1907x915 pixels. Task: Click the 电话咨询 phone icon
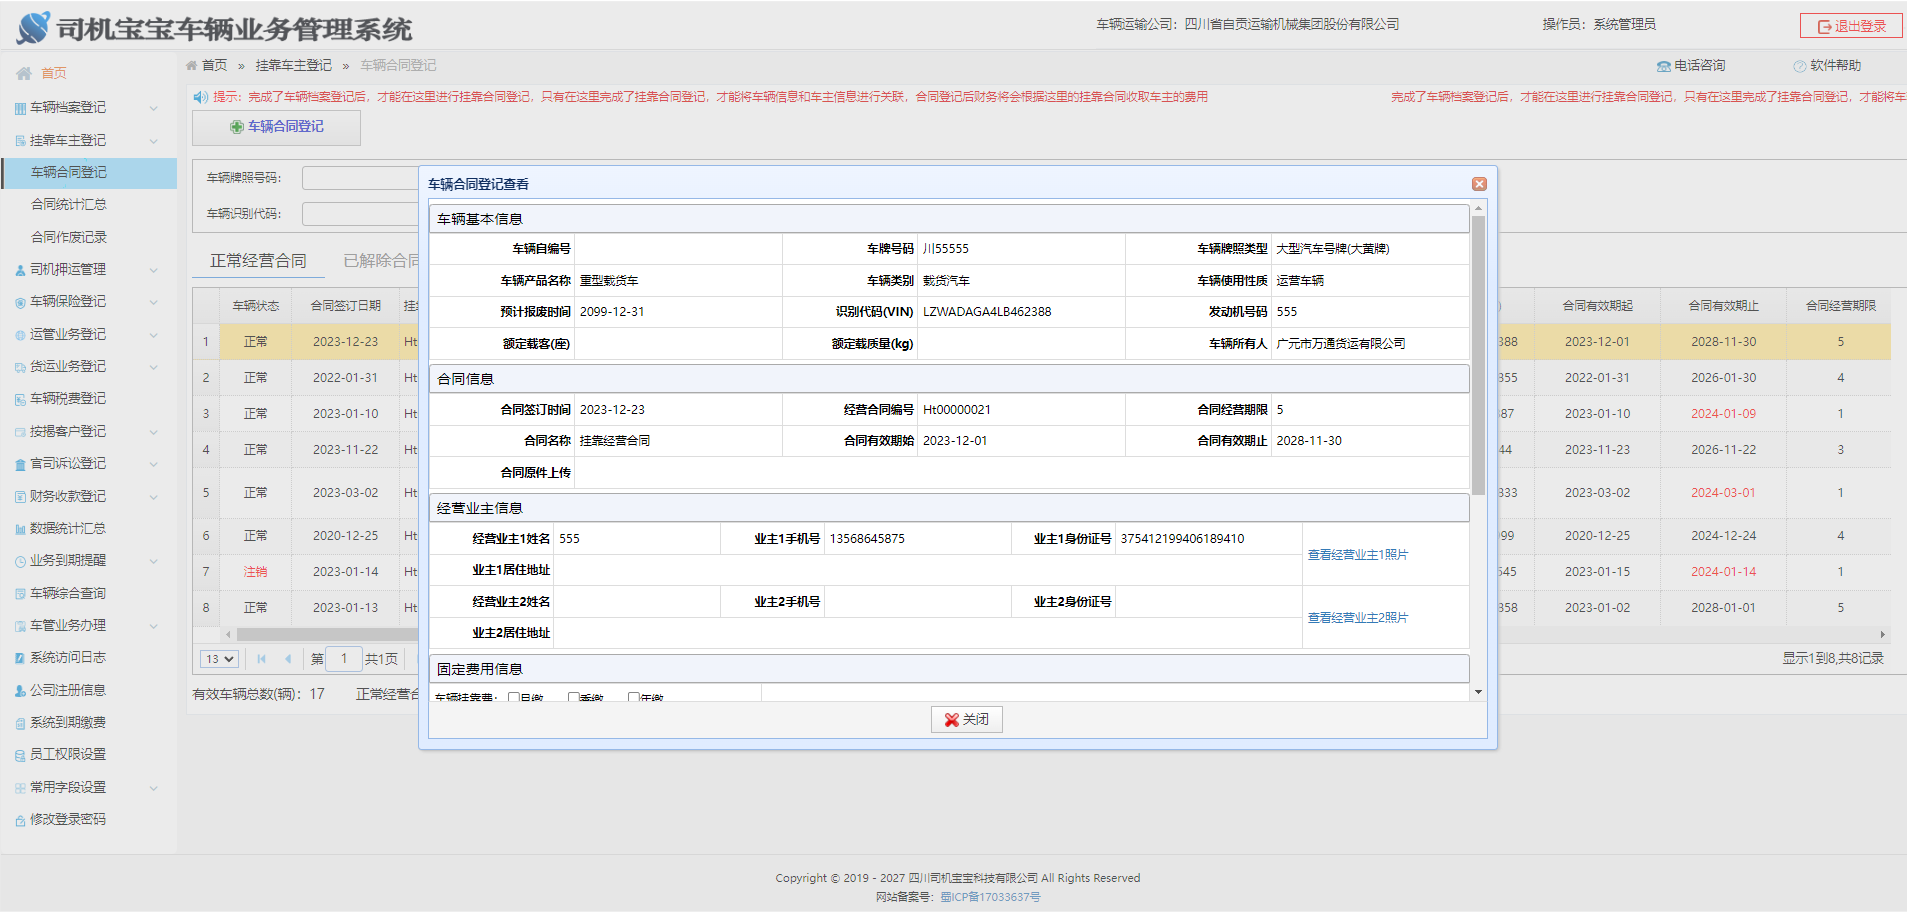tap(1664, 66)
